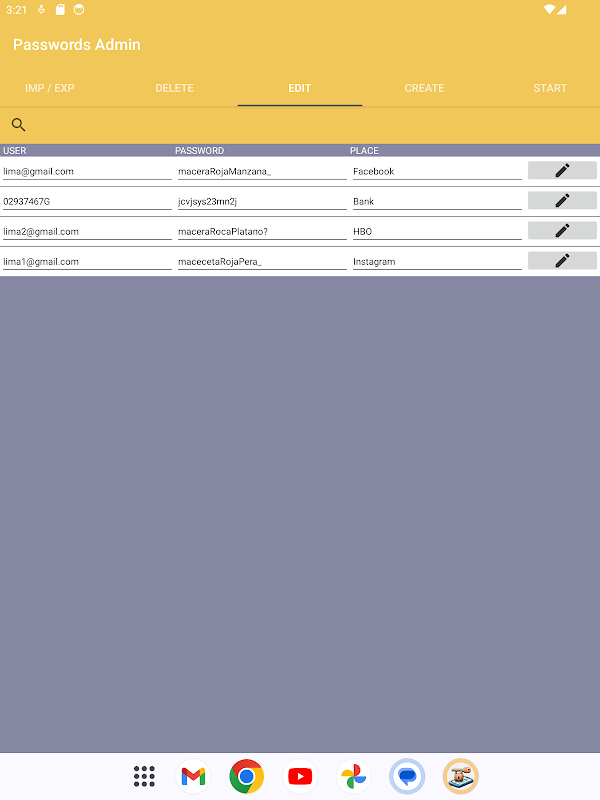The width and height of the screenshot is (600, 800).
Task: Switch to the IMP / EXP tab
Action: coord(49,88)
